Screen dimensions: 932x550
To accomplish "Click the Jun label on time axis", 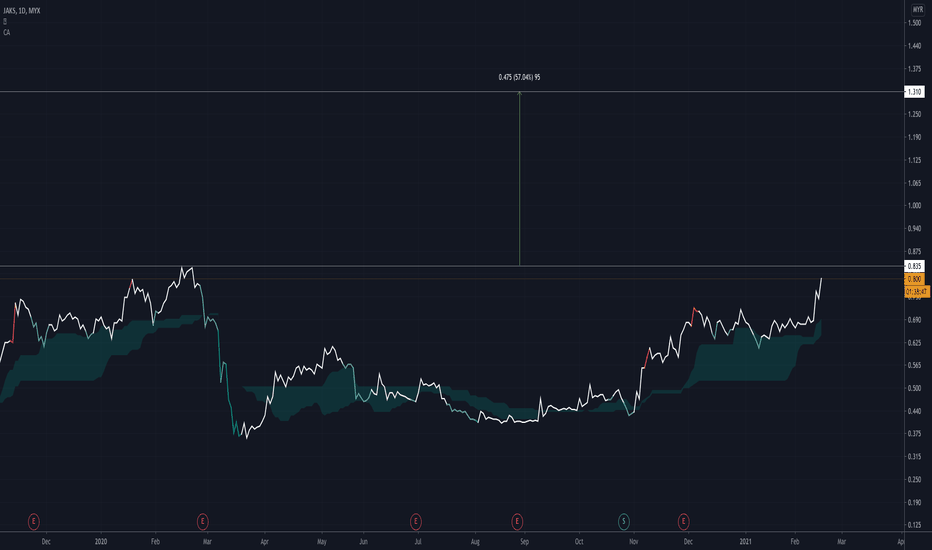I will click(x=363, y=542).
